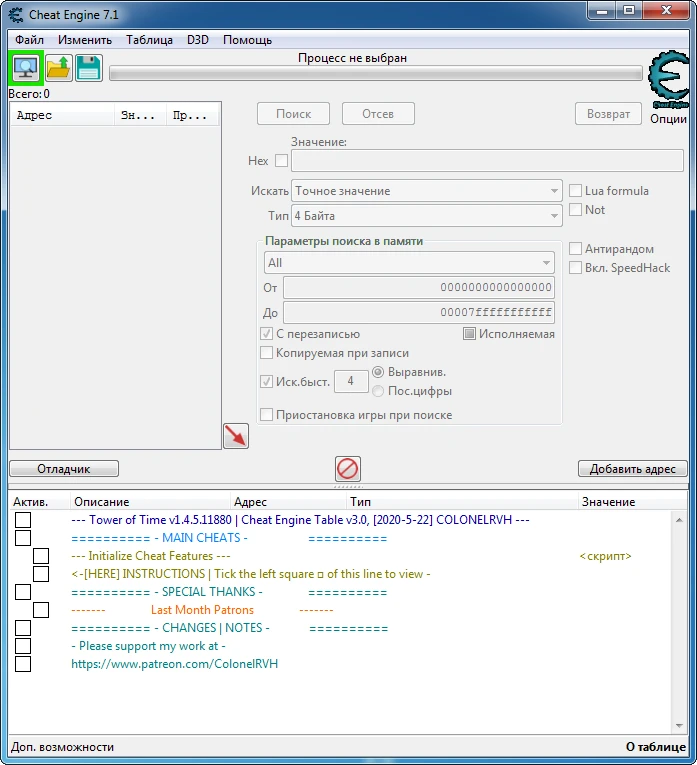Click the <скрипт> value cell
The height and width of the screenshot is (765, 697).
point(605,556)
